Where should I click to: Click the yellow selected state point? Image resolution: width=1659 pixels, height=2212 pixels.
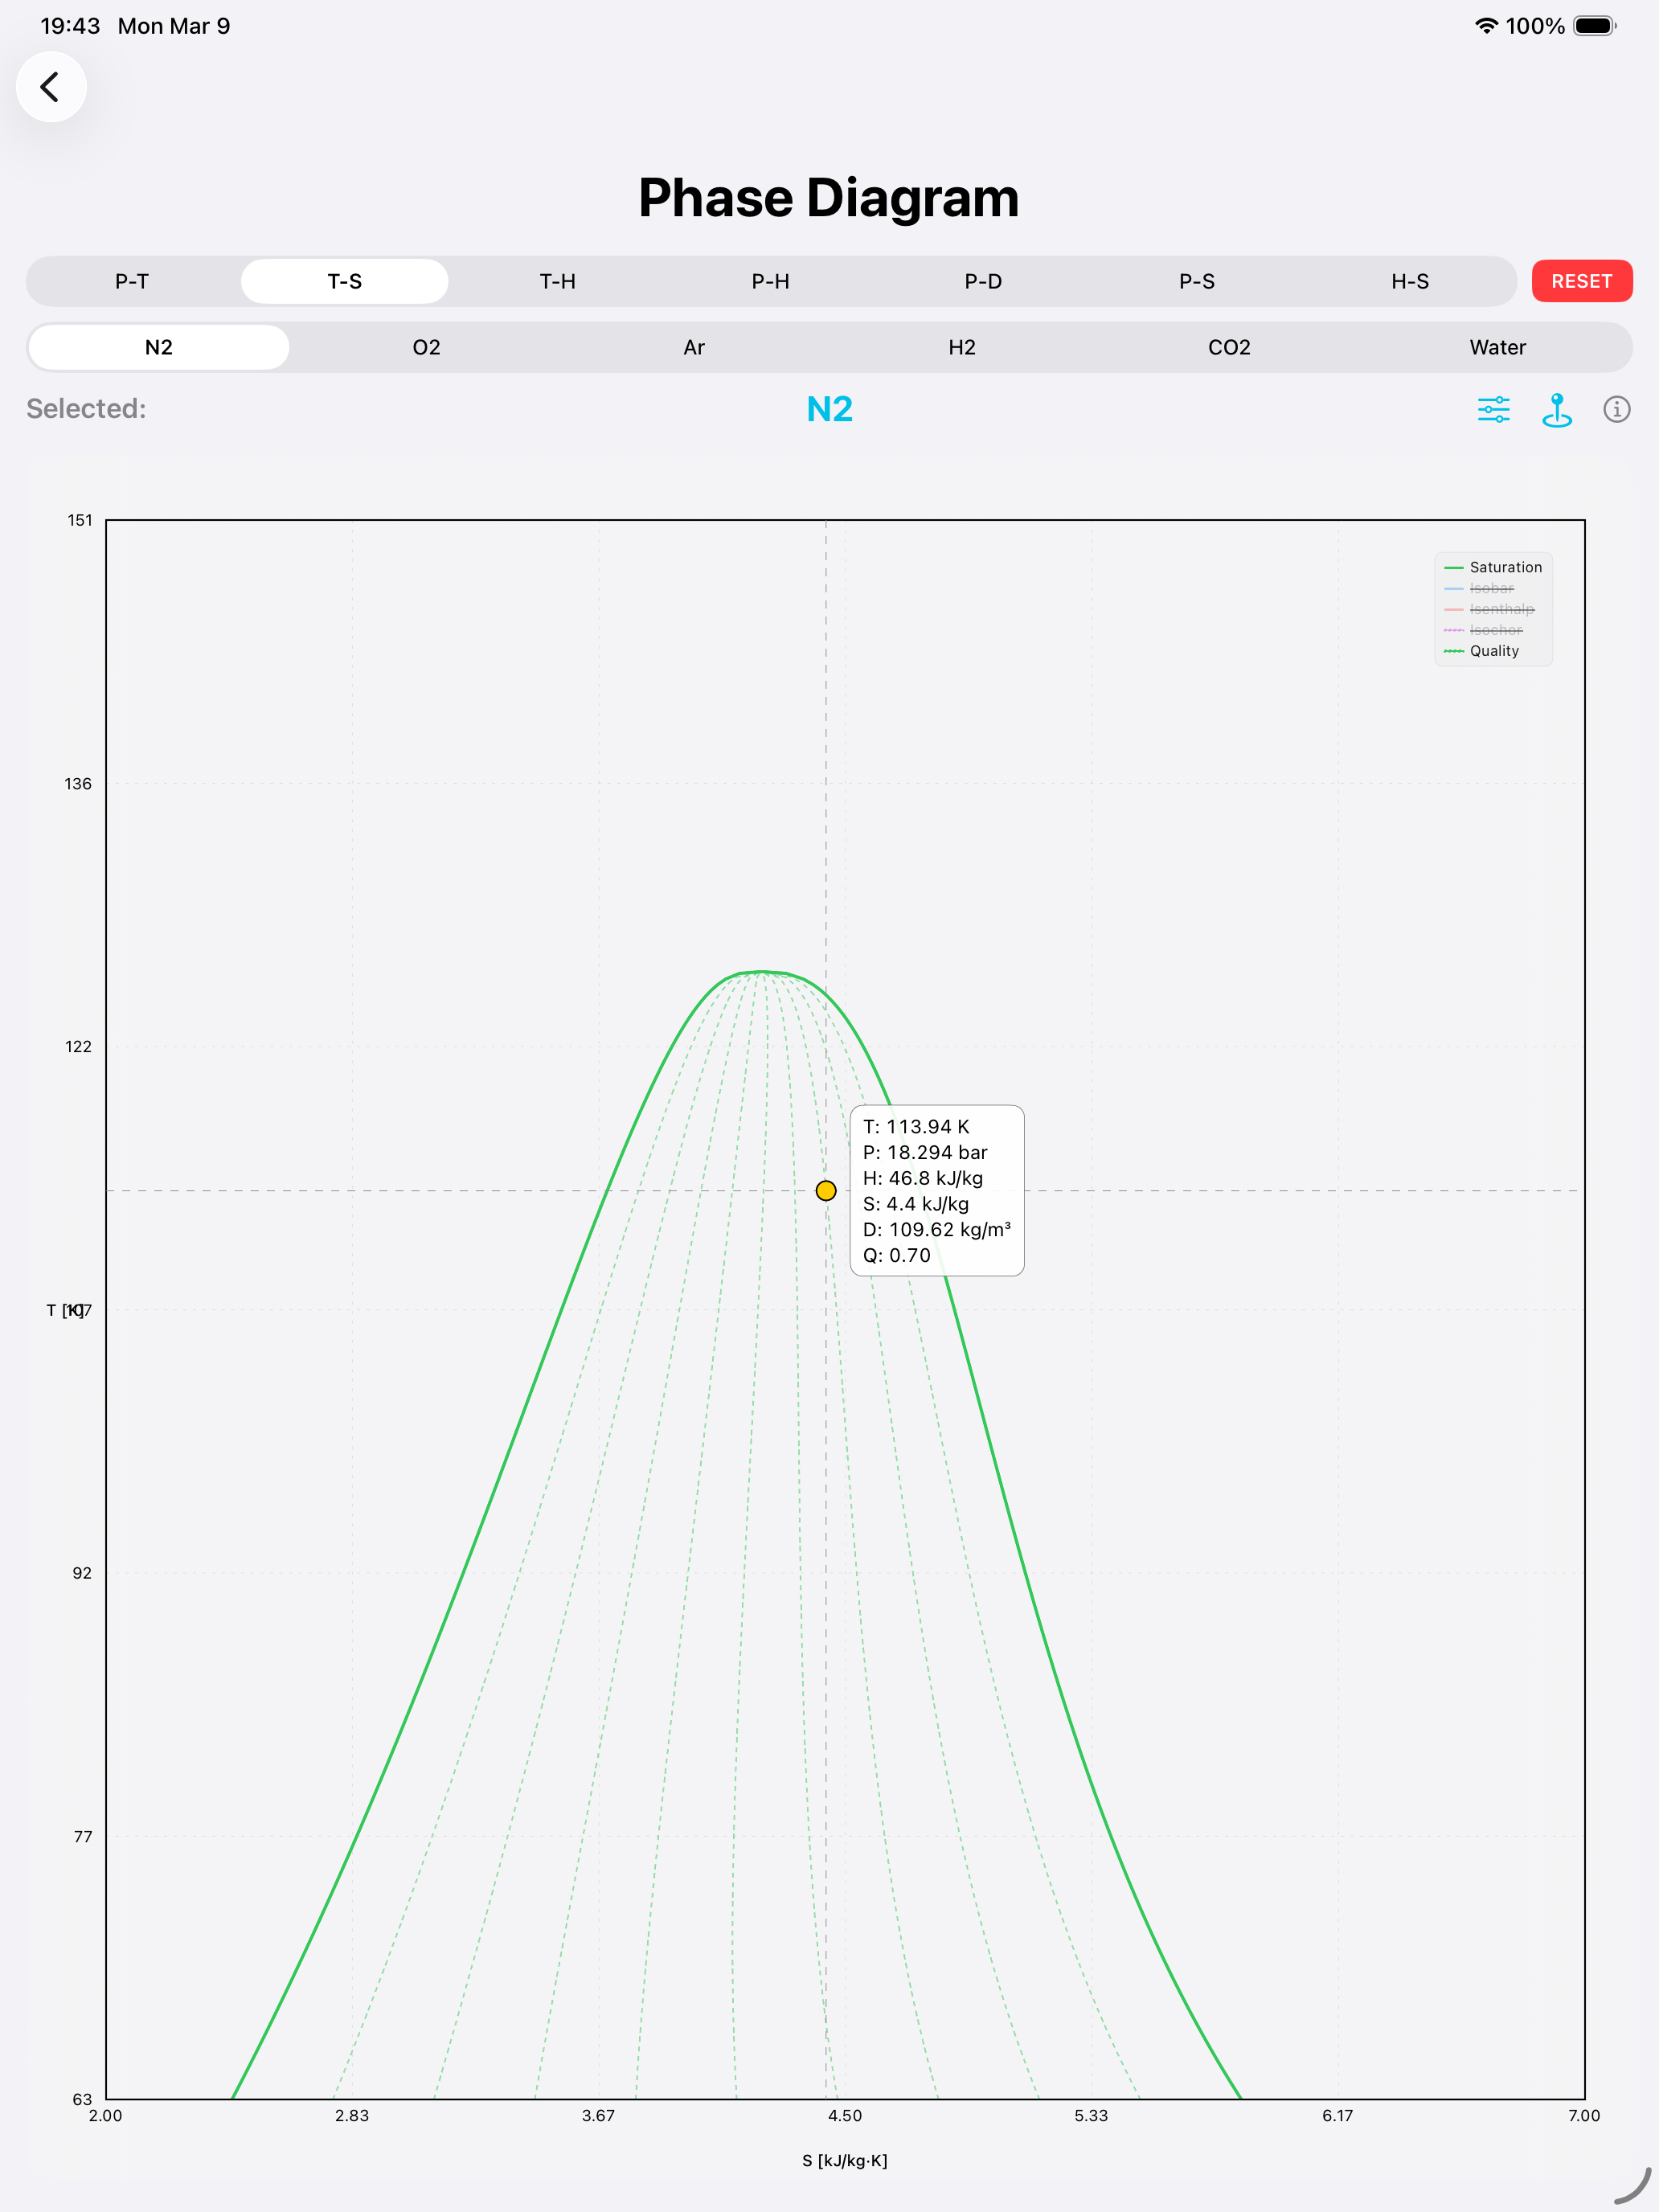(x=826, y=1190)
